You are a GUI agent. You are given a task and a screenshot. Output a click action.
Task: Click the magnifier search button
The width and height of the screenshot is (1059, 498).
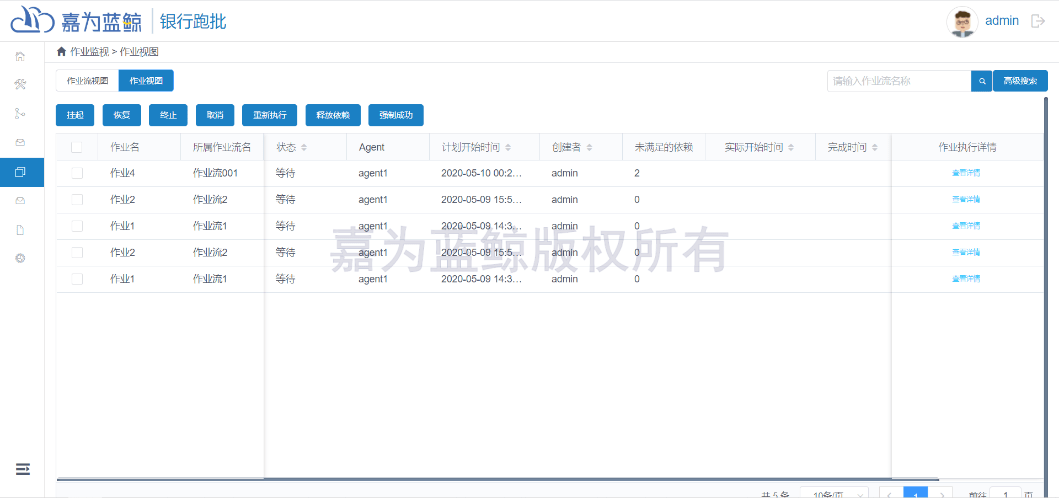pyautogui.click(x=982, y=81)
